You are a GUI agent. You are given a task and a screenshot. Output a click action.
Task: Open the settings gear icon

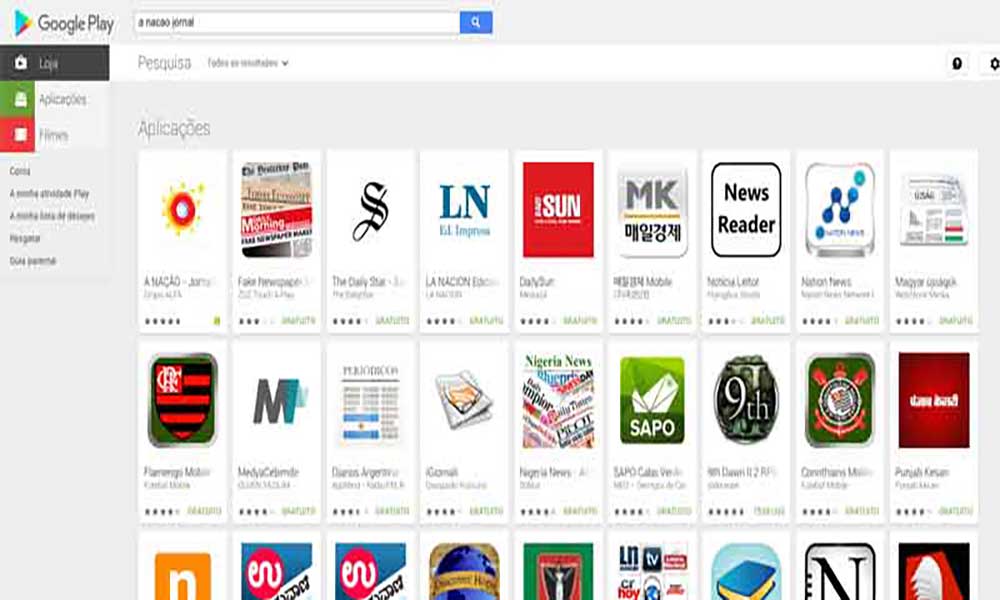(x=993, y=63)
